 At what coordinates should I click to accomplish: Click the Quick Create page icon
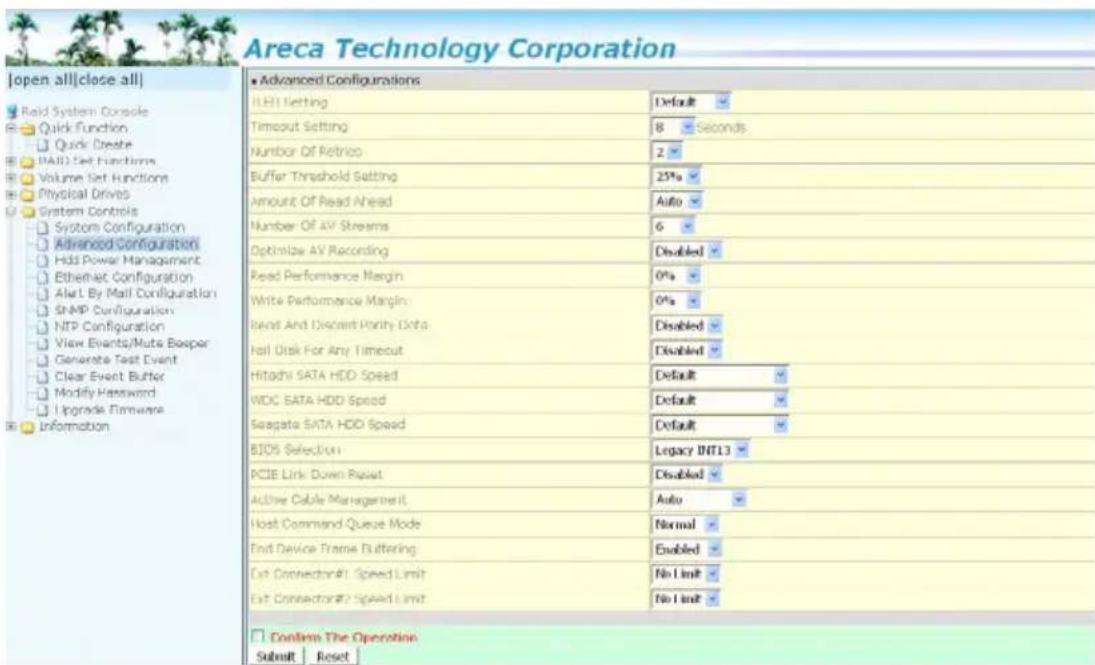coord(43,145)
